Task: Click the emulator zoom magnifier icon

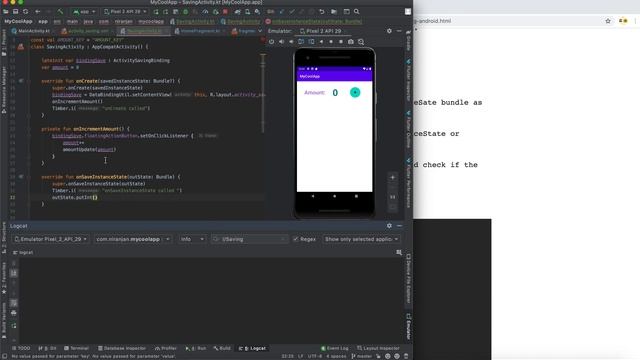Action: 361,41
